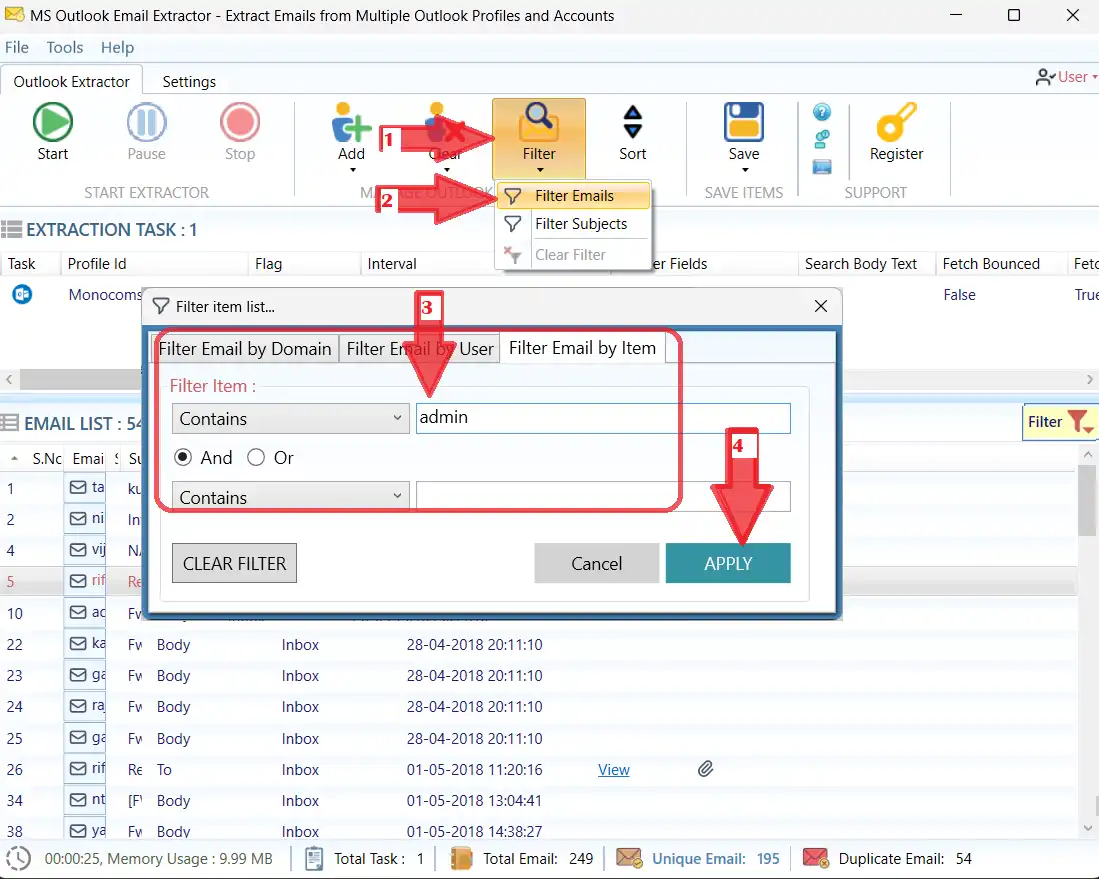The height and width of the screenshot is (879, 1099).
Task: Click the second empty filter text field
Action: [603, 497]
